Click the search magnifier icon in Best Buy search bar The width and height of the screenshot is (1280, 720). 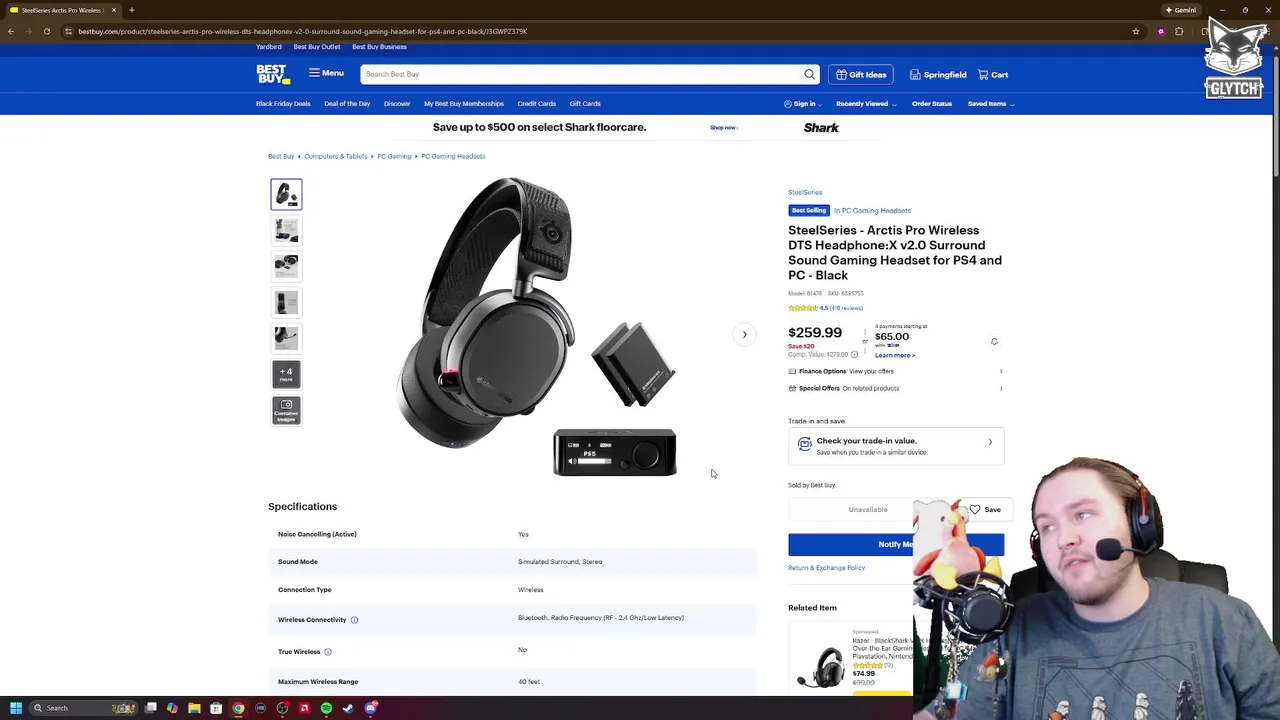(809, 74)
